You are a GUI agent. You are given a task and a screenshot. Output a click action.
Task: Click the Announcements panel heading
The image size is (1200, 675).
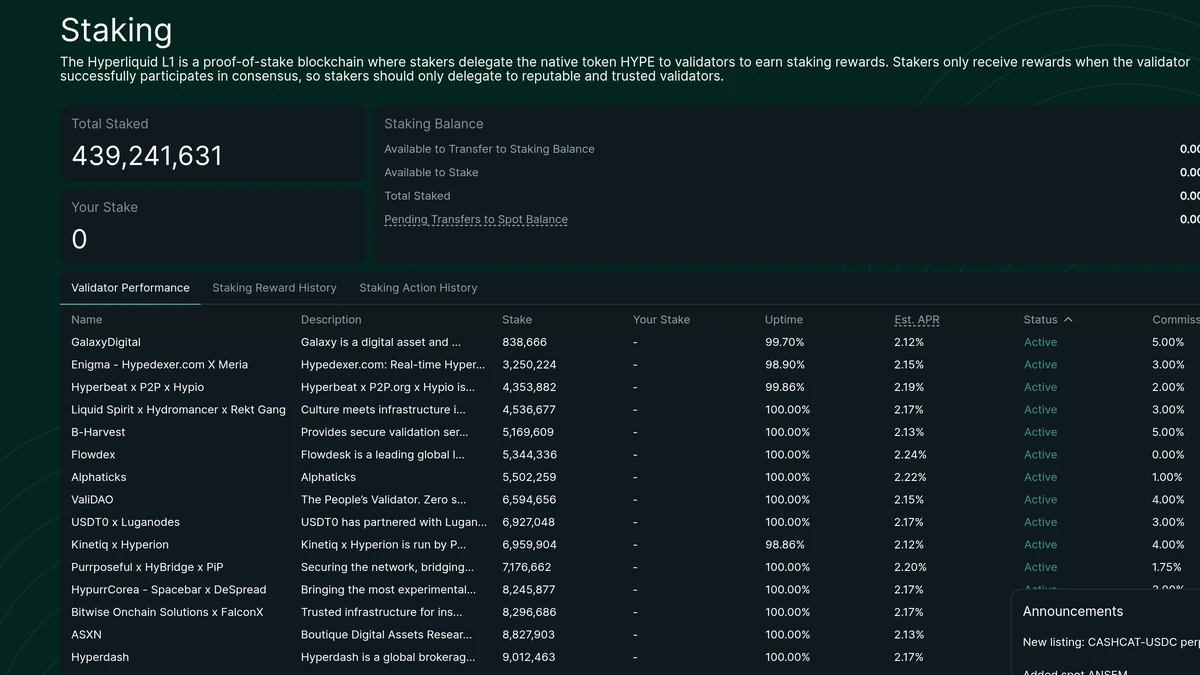pos(1073,611)
